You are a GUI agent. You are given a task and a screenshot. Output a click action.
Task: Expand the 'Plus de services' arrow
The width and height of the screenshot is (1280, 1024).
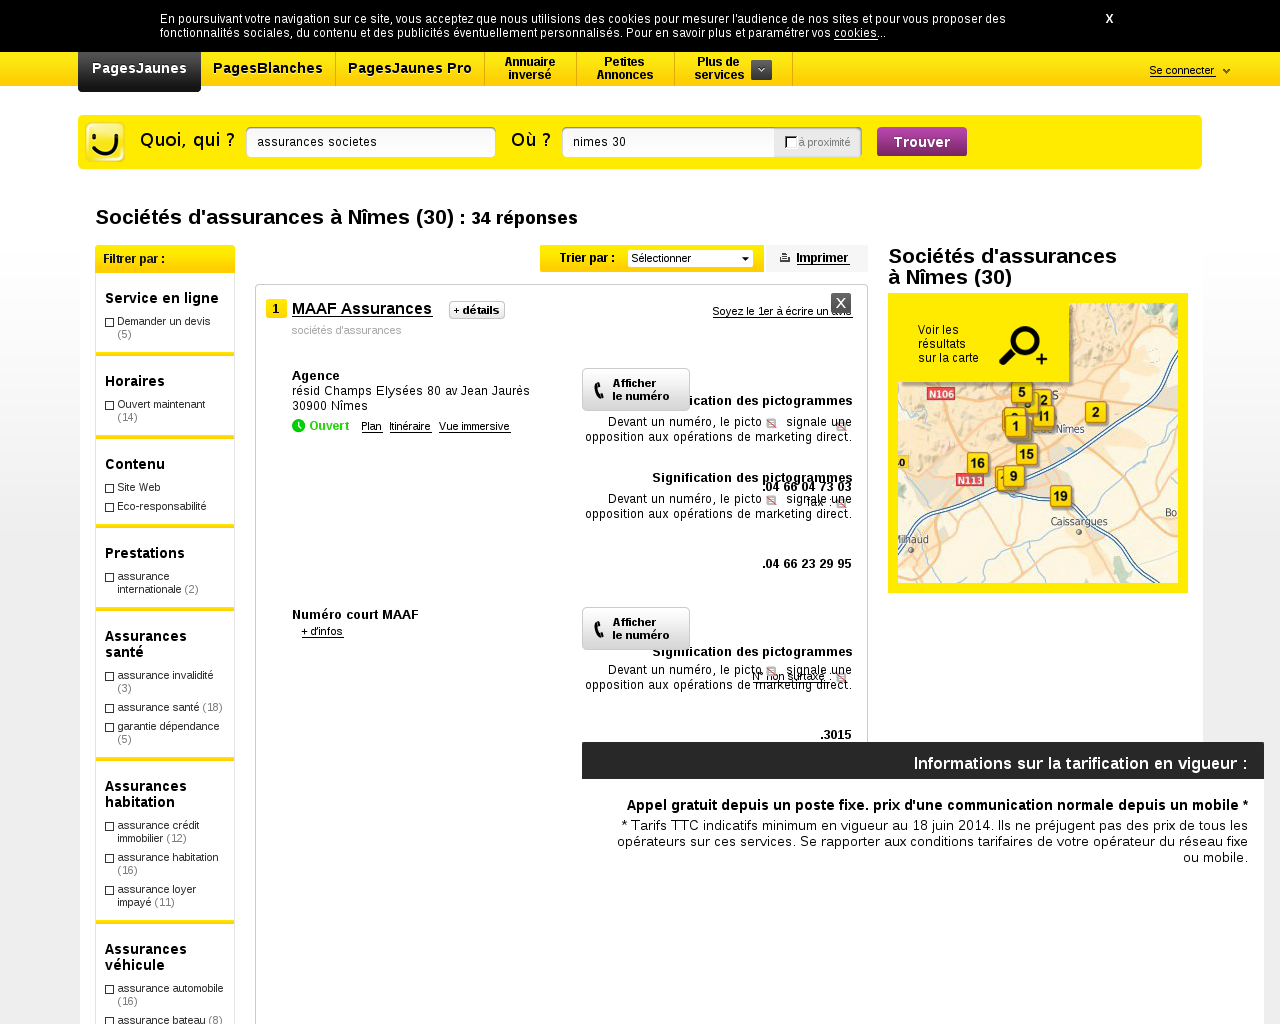[x=761, y=69]
